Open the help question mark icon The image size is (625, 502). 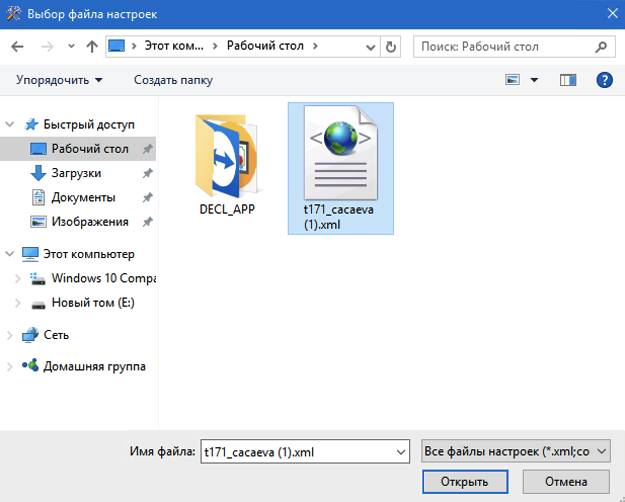click(603, 79)
